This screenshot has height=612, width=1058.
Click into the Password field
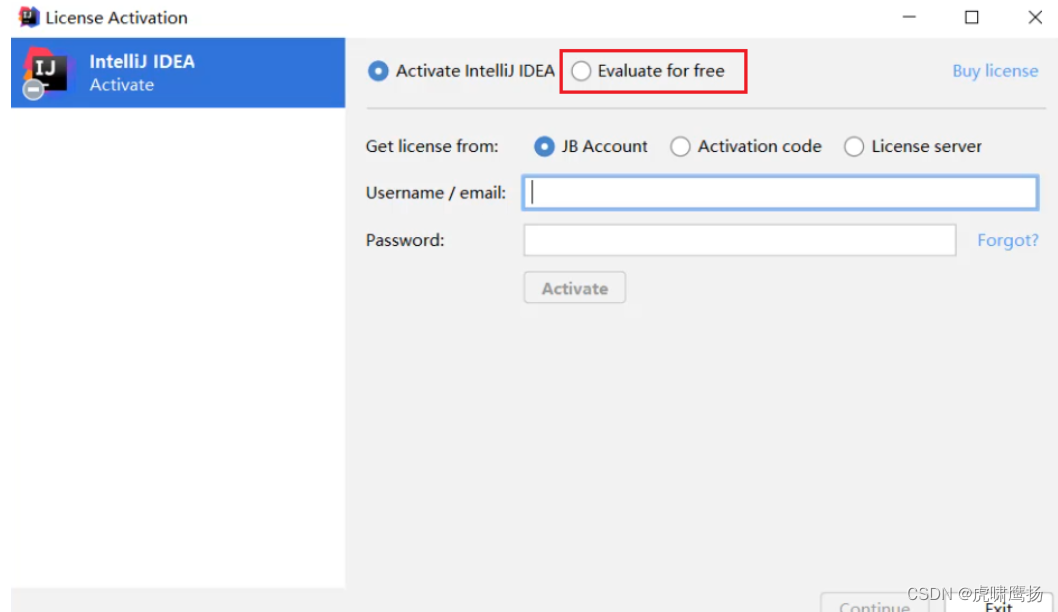[740, 240]
